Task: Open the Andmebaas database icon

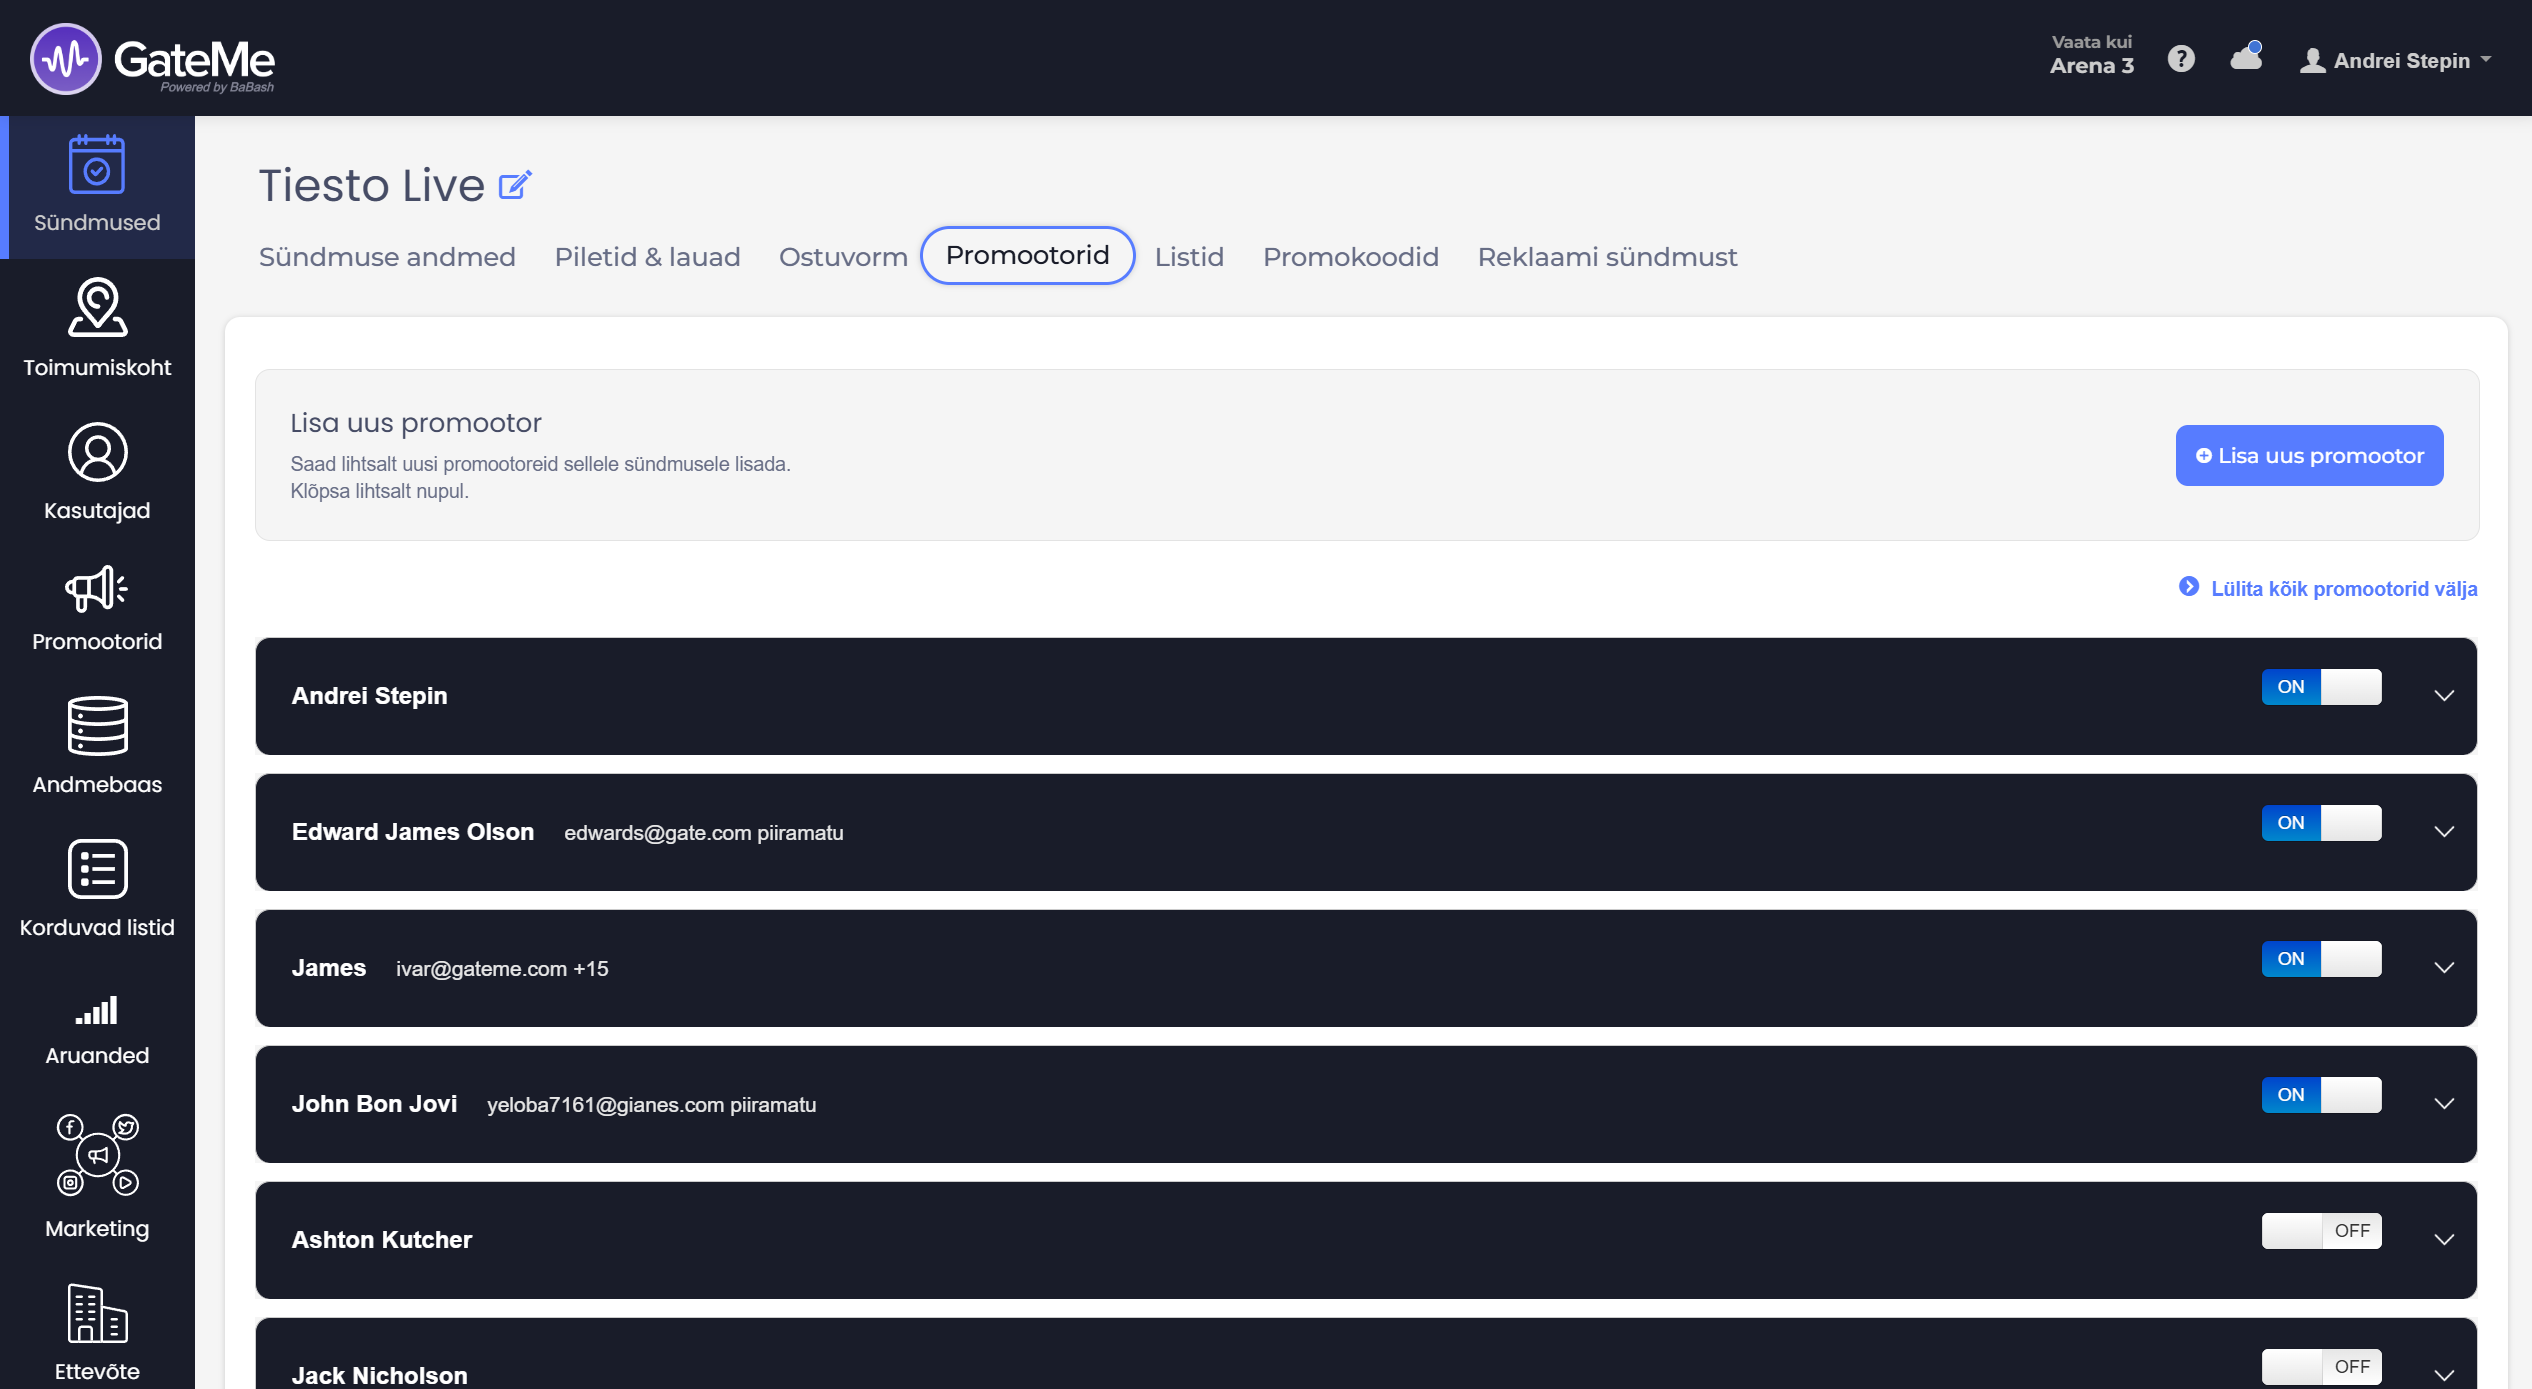Action: [x=97, y=726]
